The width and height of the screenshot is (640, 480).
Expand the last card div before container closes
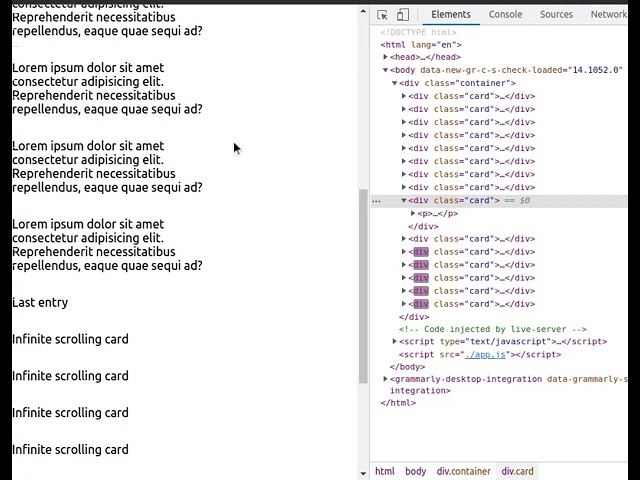[x=404, y=304]
